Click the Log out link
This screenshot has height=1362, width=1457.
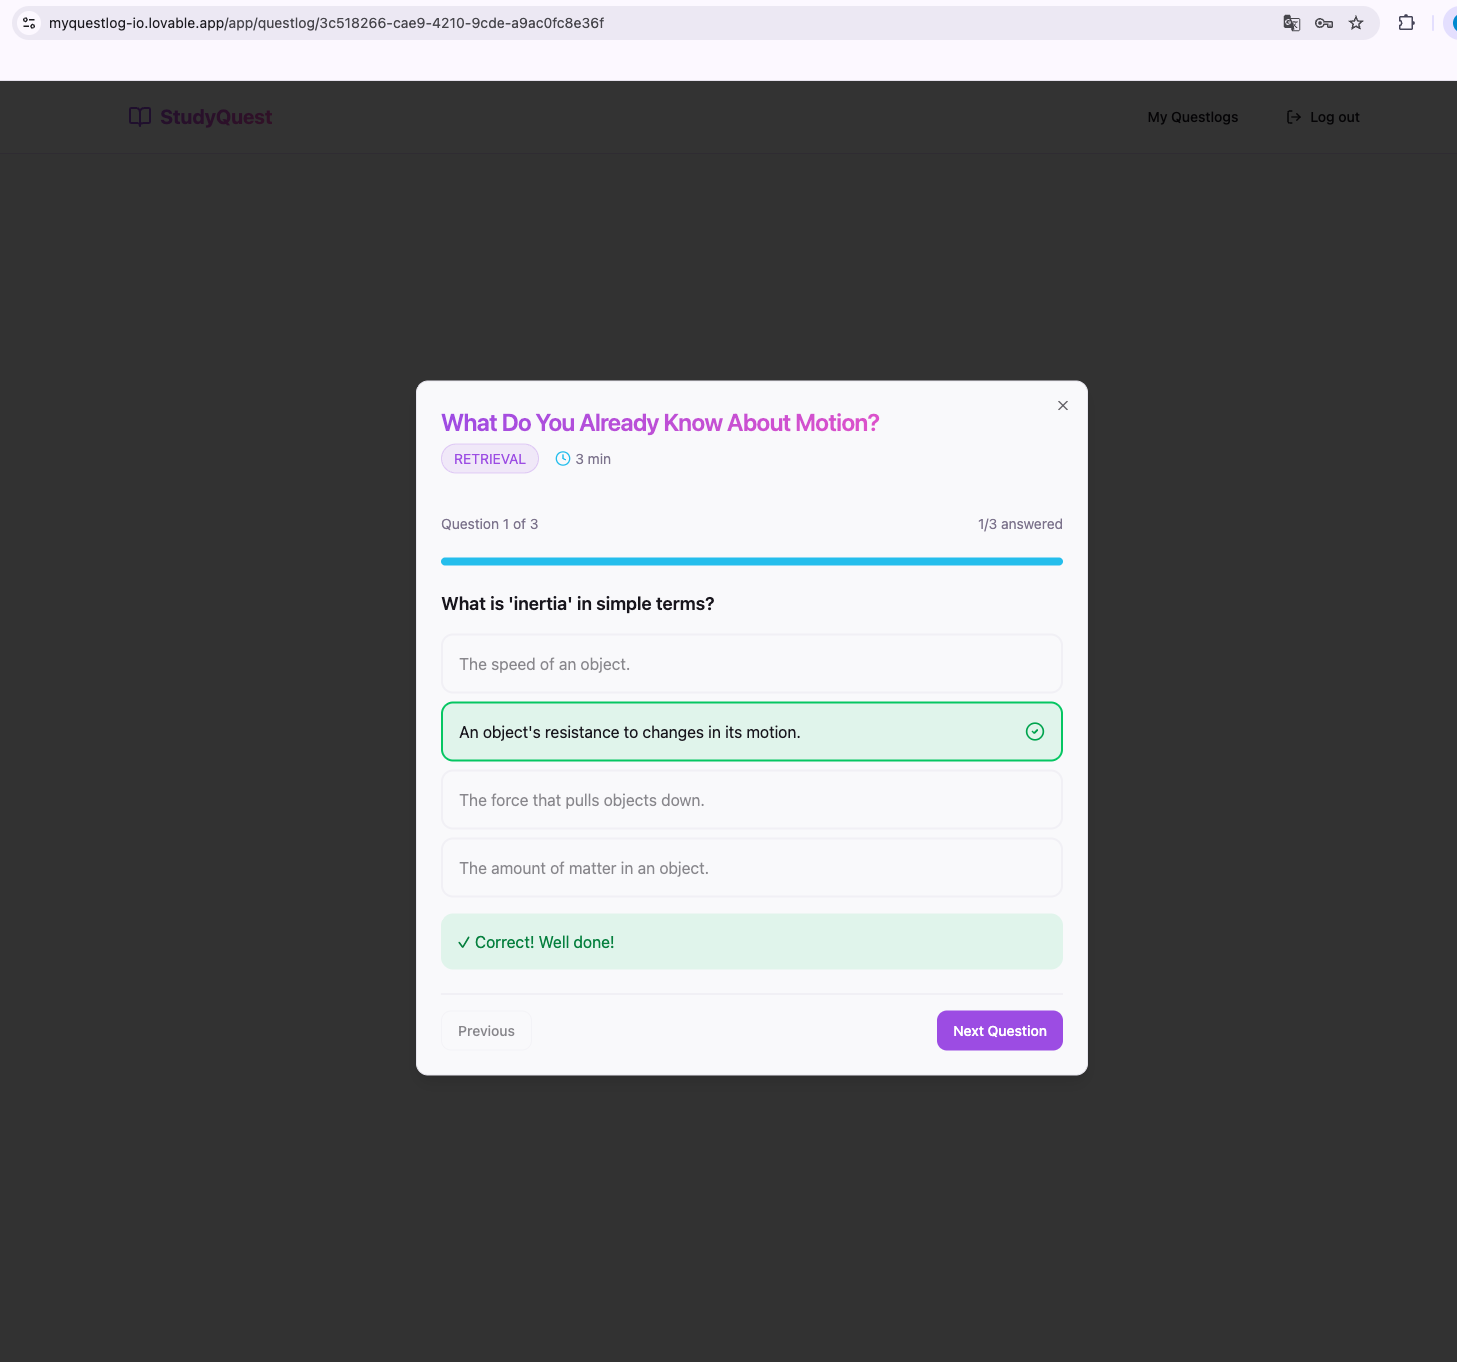(x=1323, y=117)
